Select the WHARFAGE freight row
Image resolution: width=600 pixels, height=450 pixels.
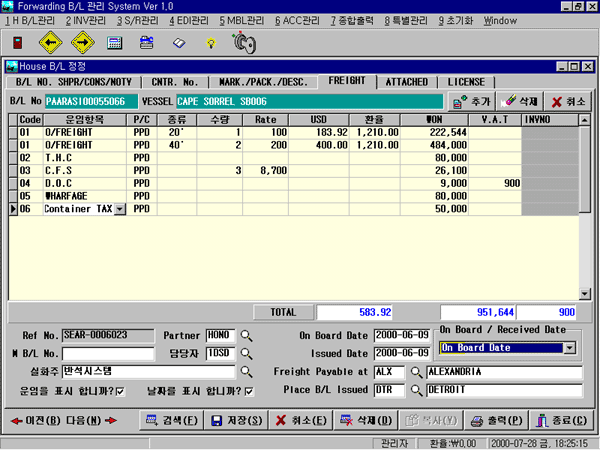tap(293, 196)
